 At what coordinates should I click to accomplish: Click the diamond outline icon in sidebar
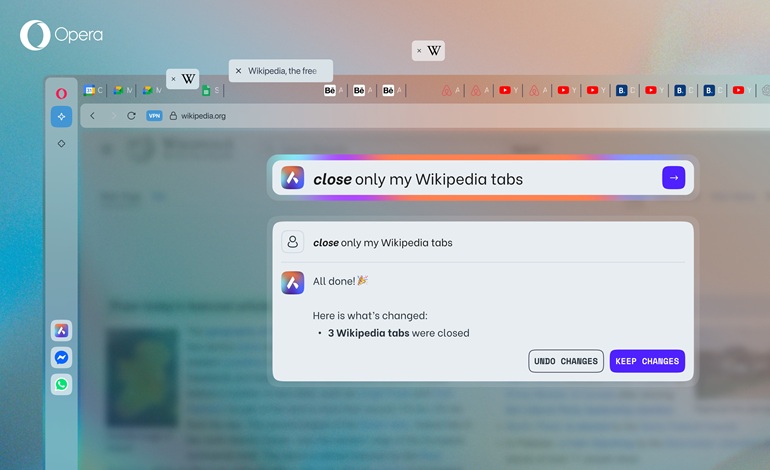[x=61, y=143]
